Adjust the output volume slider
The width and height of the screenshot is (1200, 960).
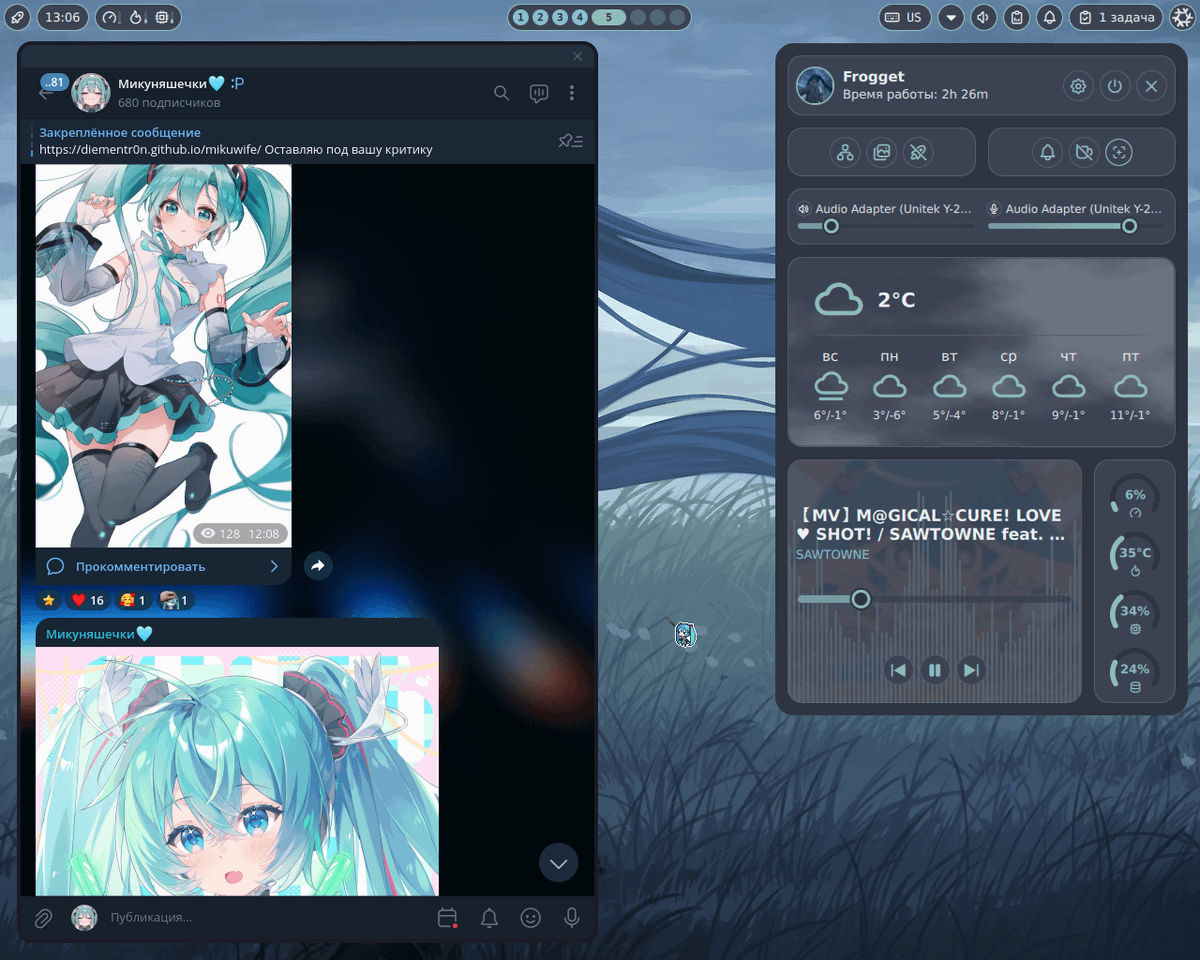coord(885,226)
